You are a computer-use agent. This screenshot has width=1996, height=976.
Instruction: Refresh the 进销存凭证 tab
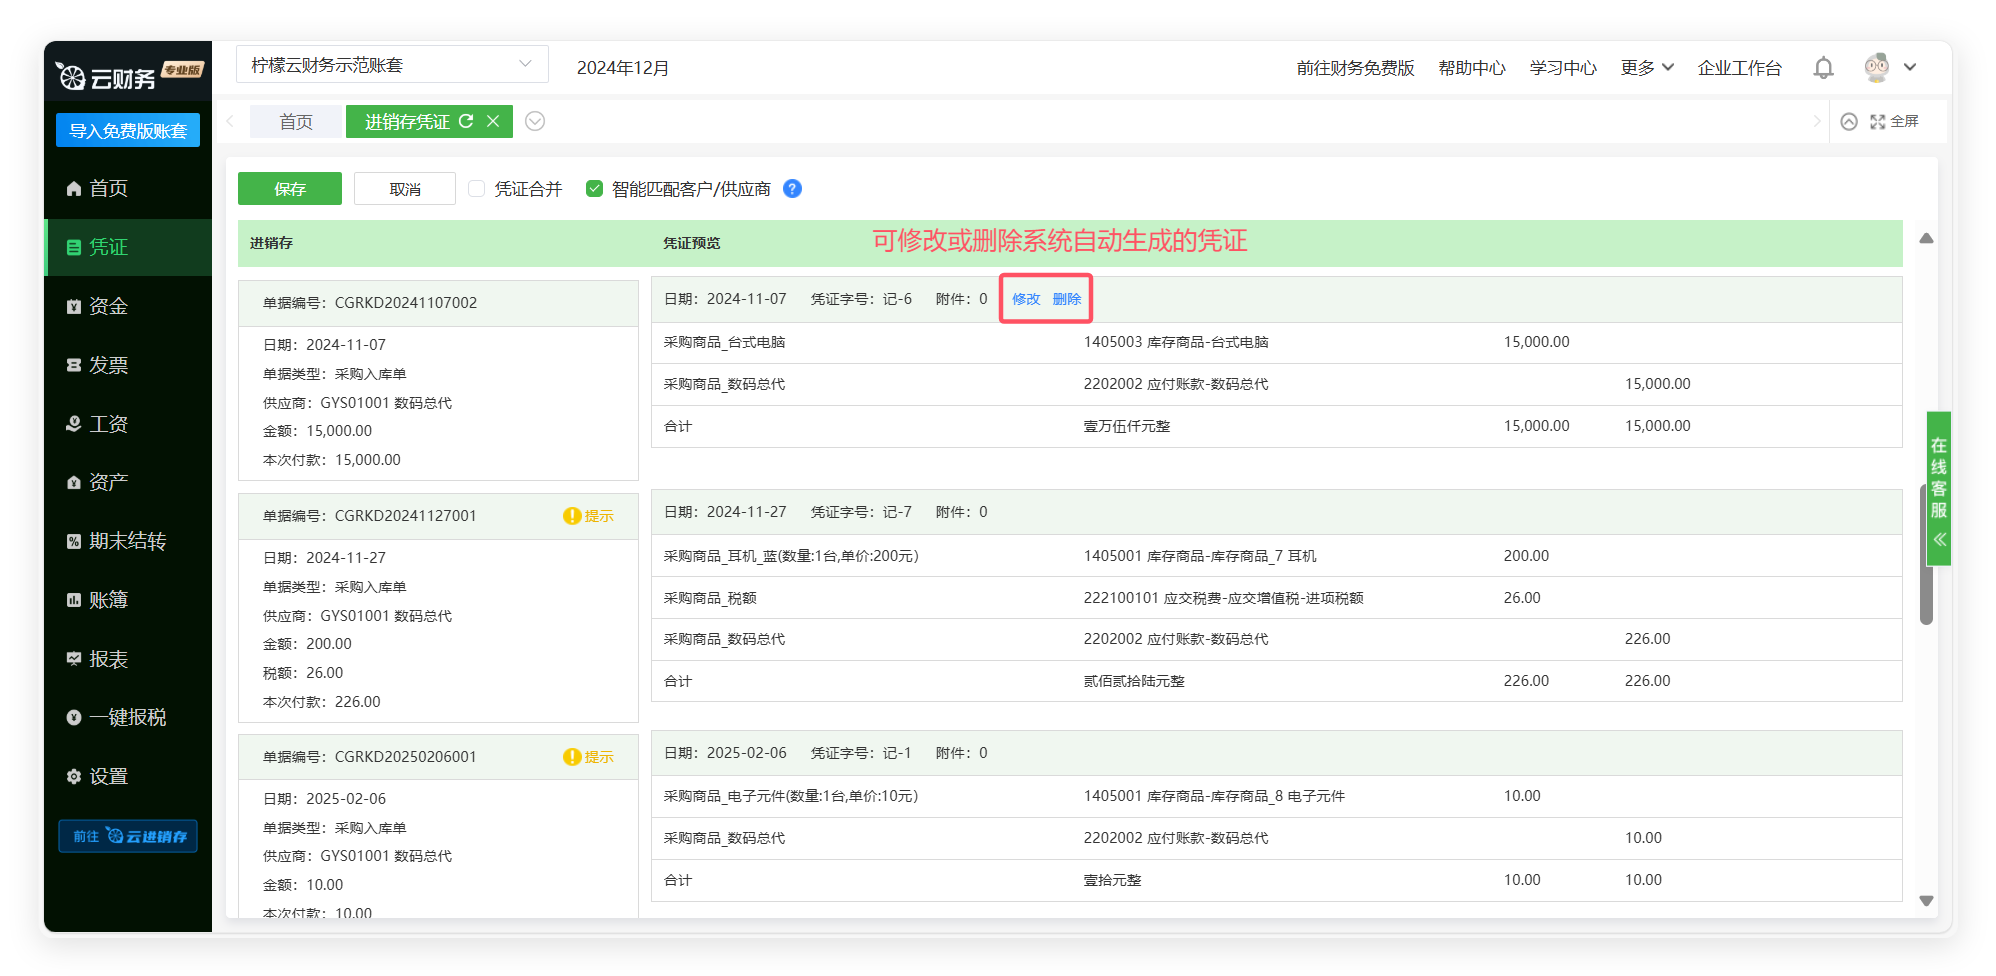coord(466,121)
